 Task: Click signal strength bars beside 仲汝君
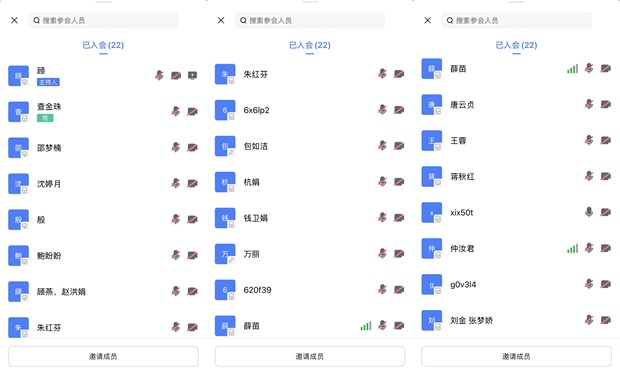572,248
